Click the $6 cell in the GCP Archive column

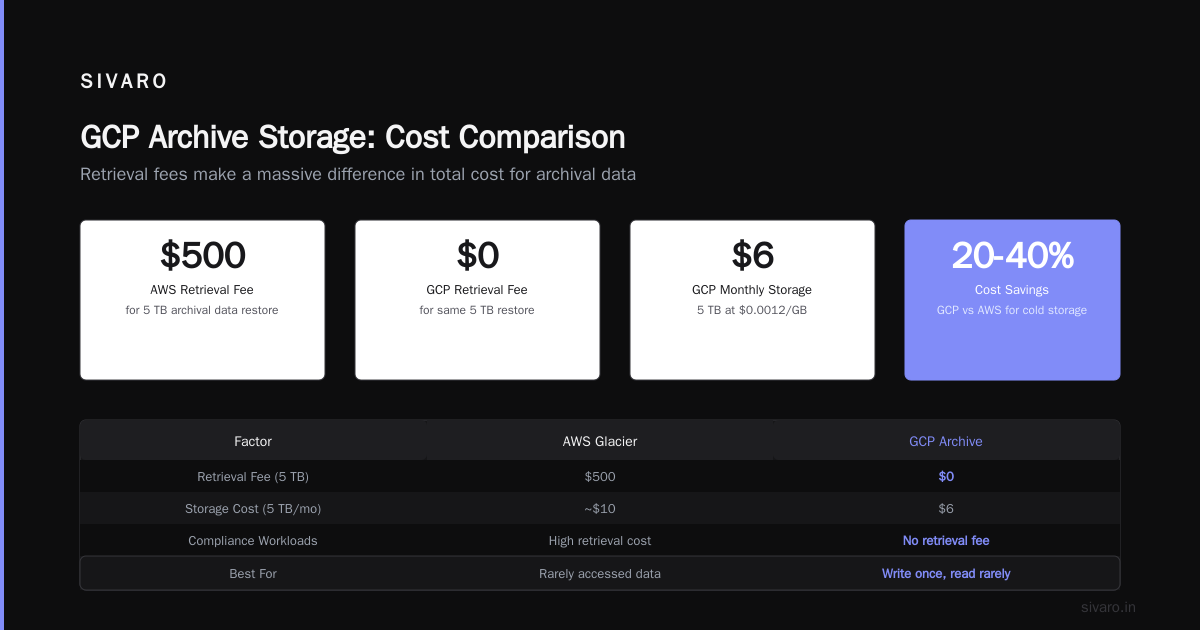946,508
